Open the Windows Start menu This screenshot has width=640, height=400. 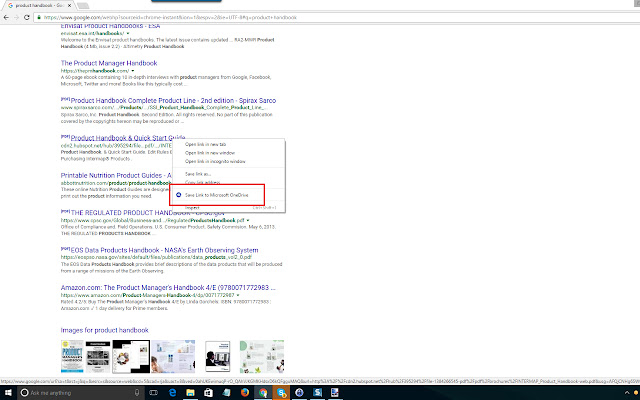tap(8, 393)
